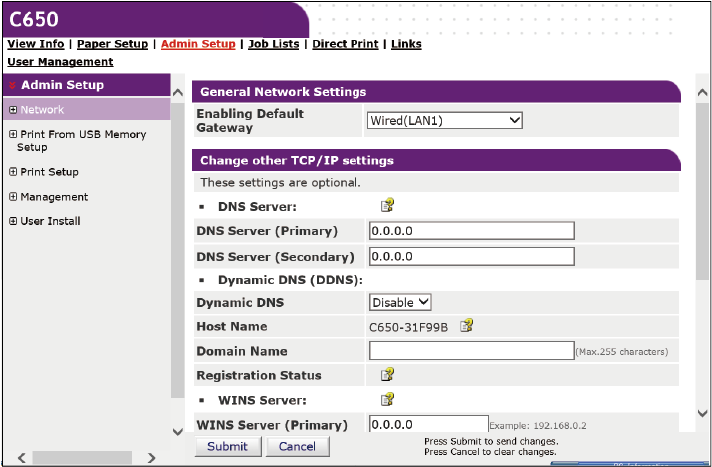The height and width of the screenshot is (467, 712).
Task: Expand the Management section
Action: (x=13, y=197)
